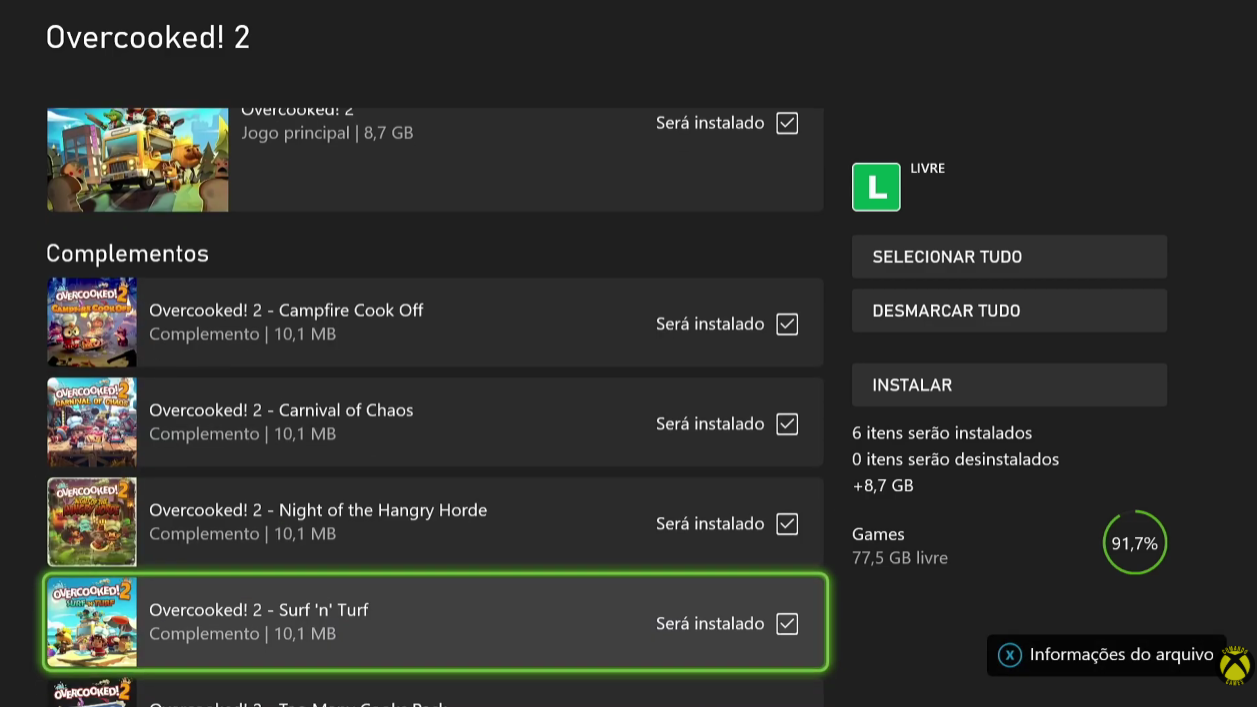The height and width of the screenshot is (707, 1257).
Task: Click the green L rating icon
Action: click(876, 187)
